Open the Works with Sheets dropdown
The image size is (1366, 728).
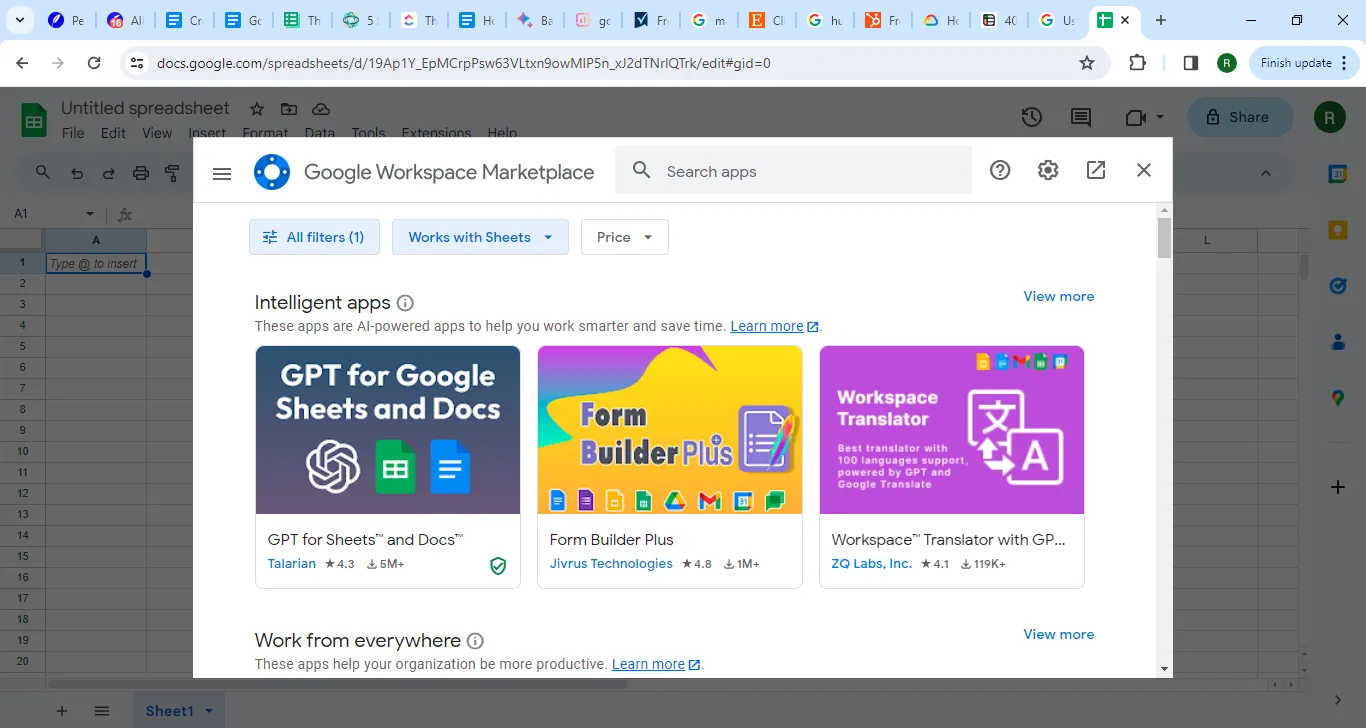[480, 237]
